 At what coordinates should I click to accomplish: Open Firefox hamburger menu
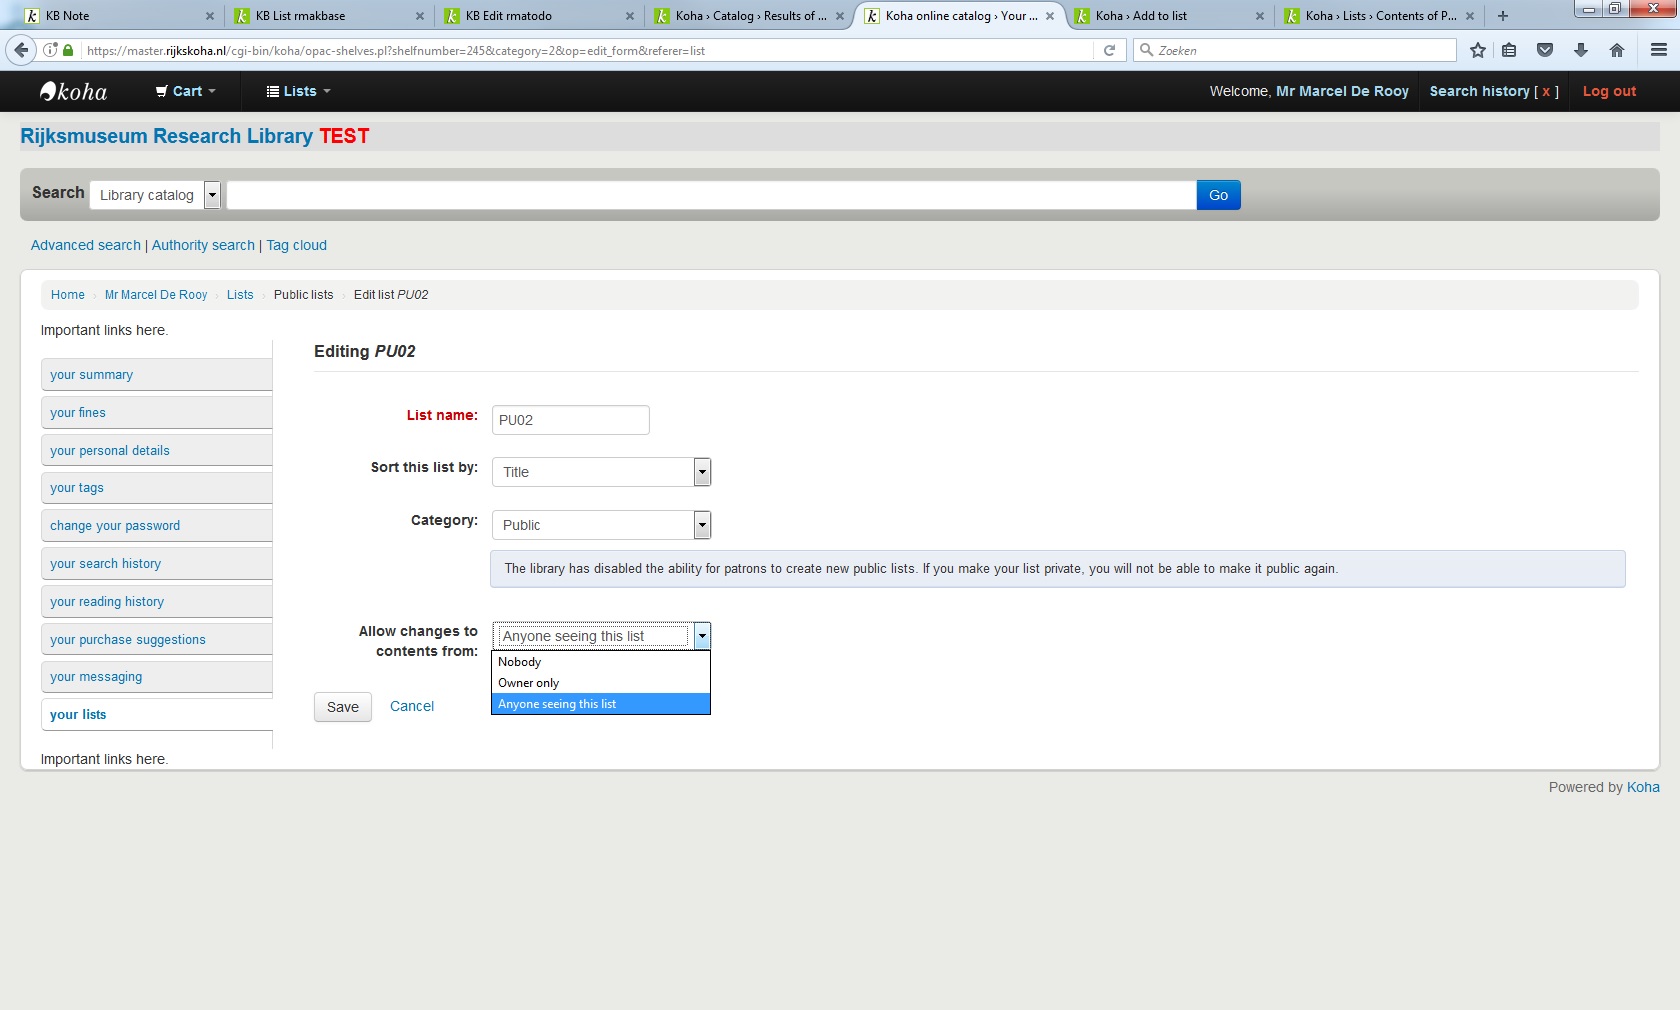pyautogui.click(x=1659, y=50)
